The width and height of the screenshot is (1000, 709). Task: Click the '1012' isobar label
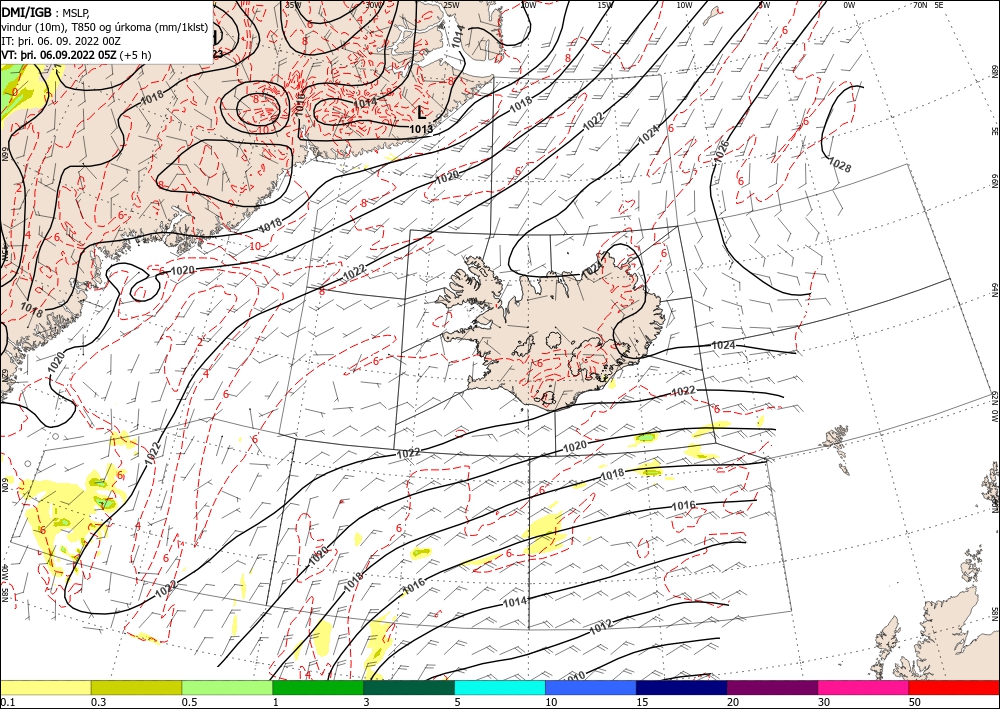(601, 625)
